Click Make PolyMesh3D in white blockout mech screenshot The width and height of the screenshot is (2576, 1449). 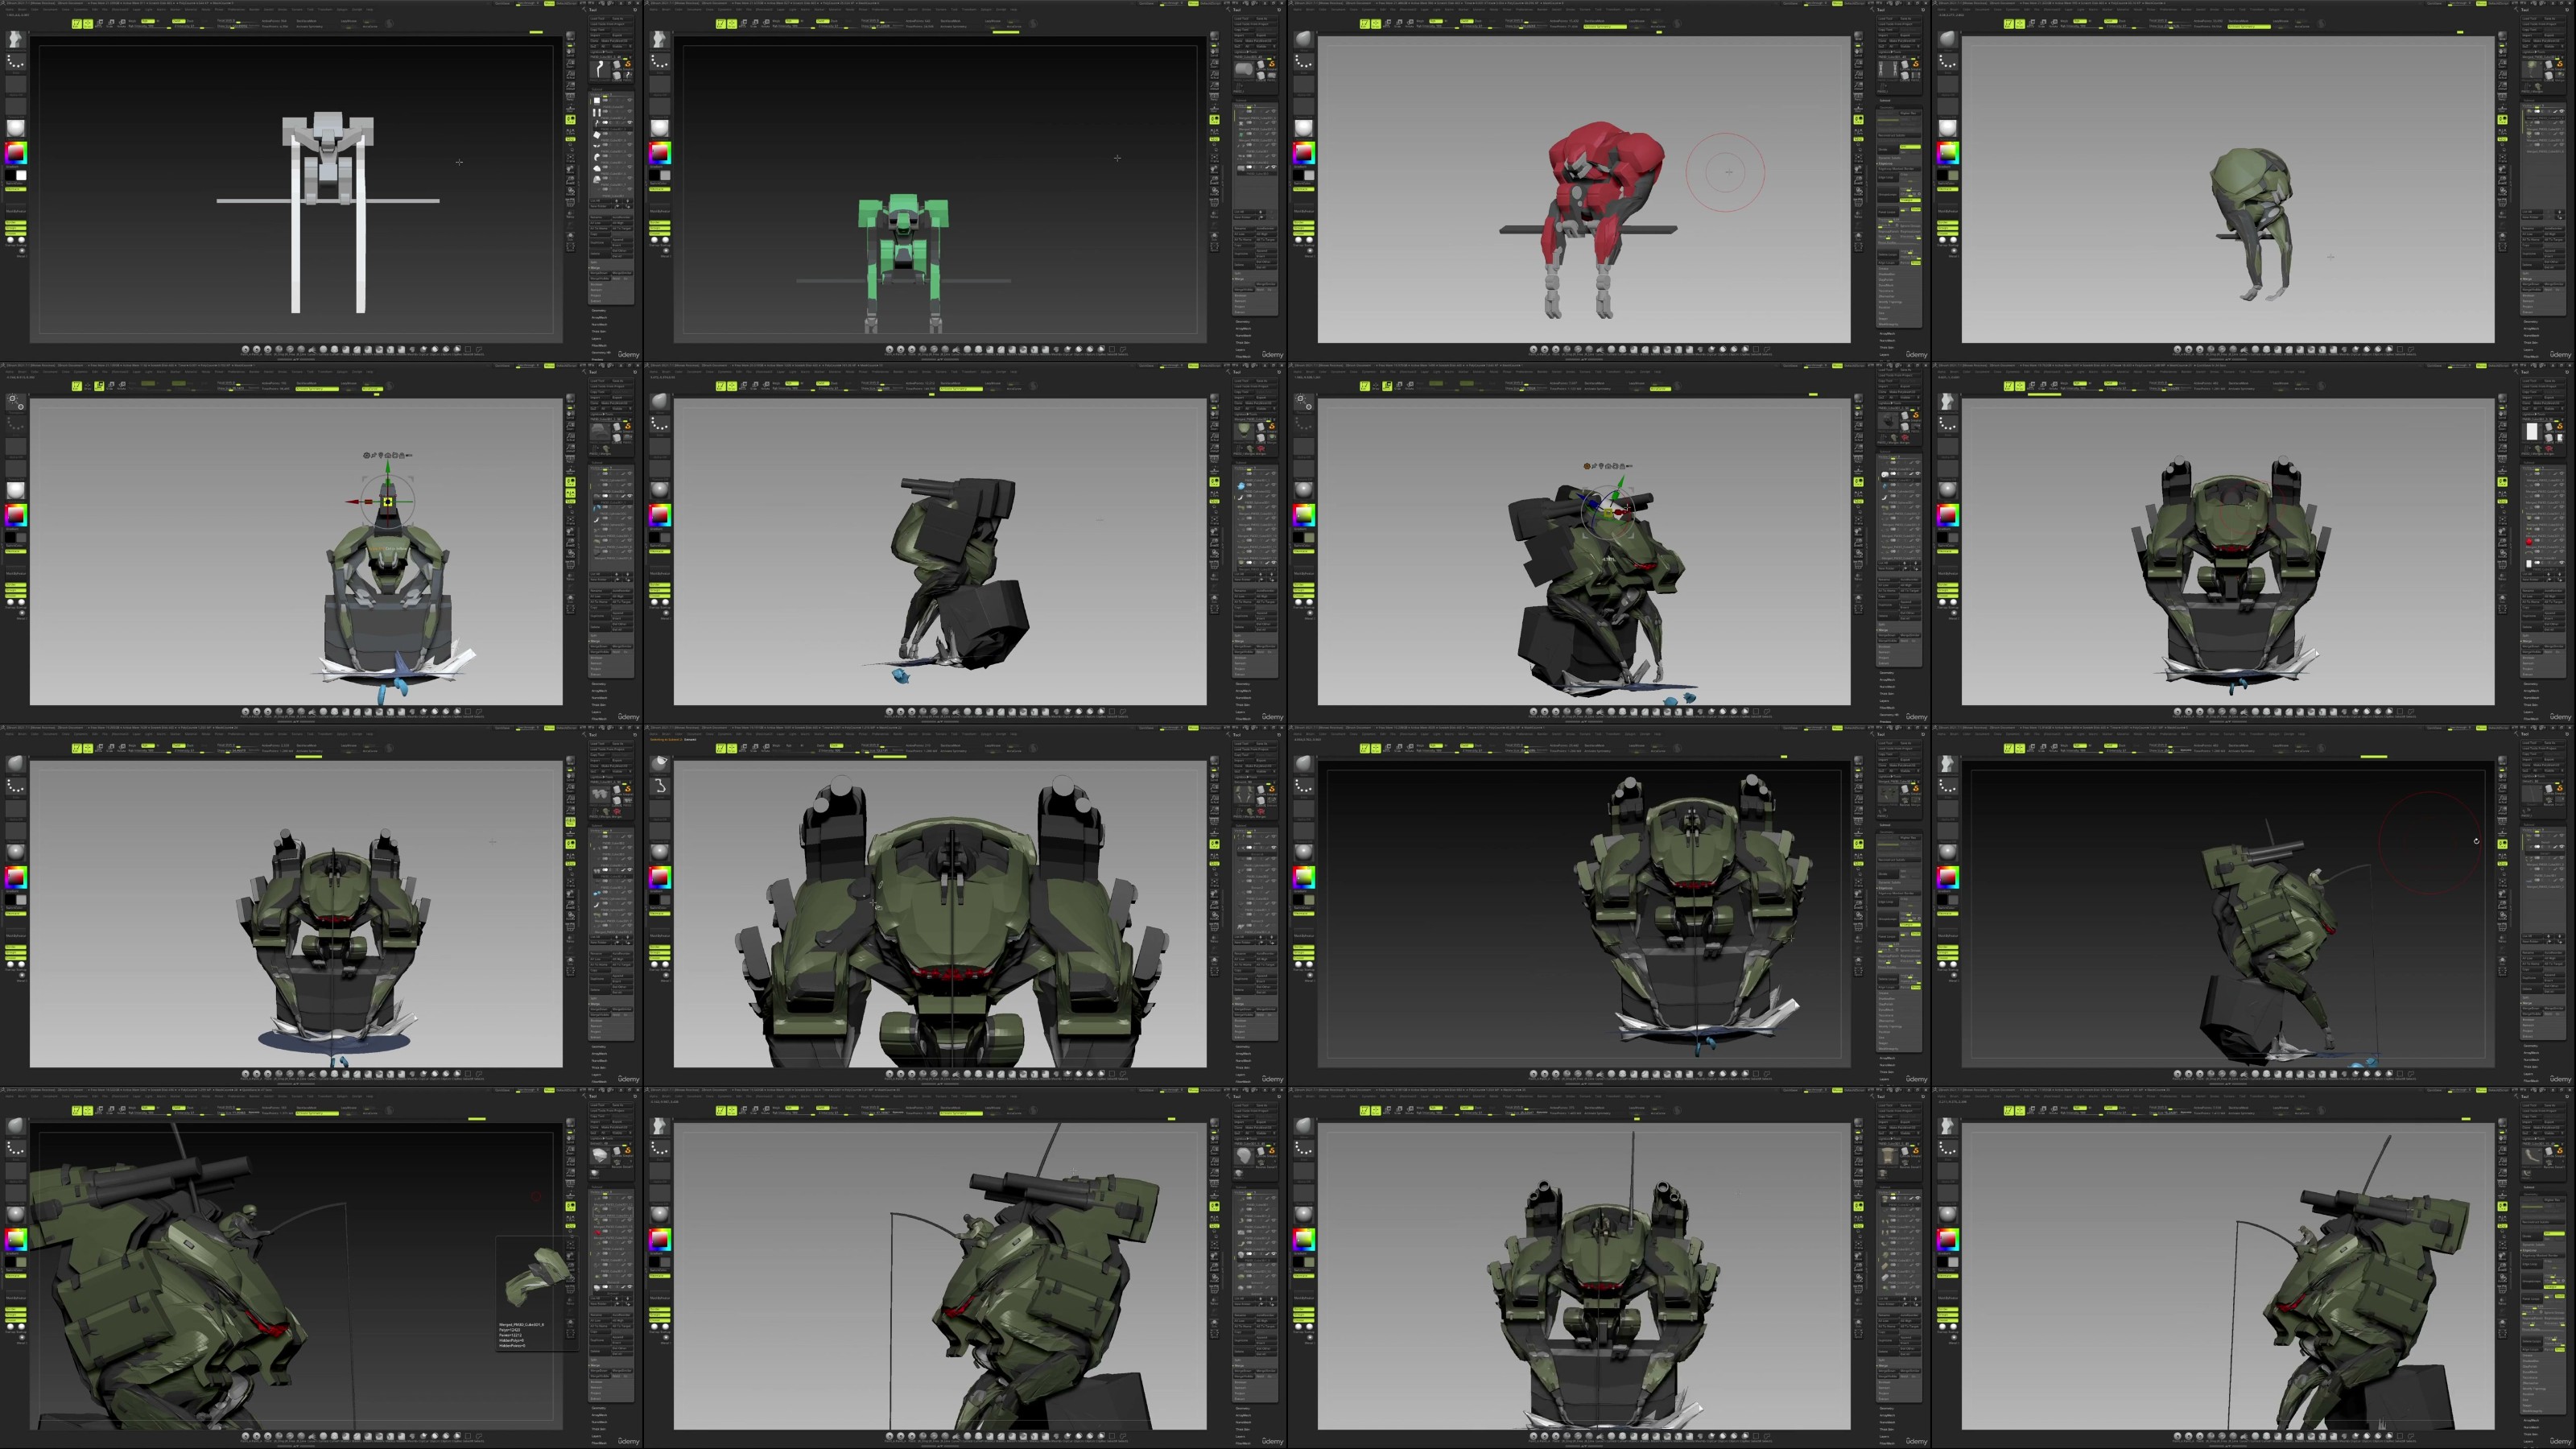(x=616, y=41)
